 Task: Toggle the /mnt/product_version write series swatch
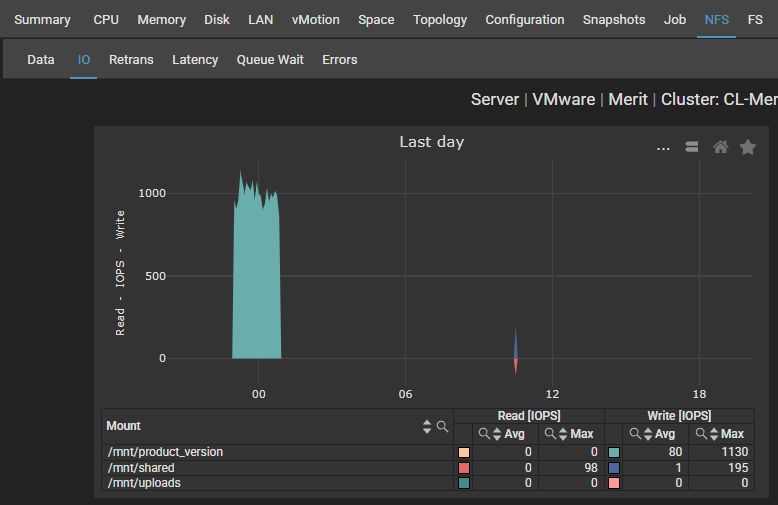(614, 452)
